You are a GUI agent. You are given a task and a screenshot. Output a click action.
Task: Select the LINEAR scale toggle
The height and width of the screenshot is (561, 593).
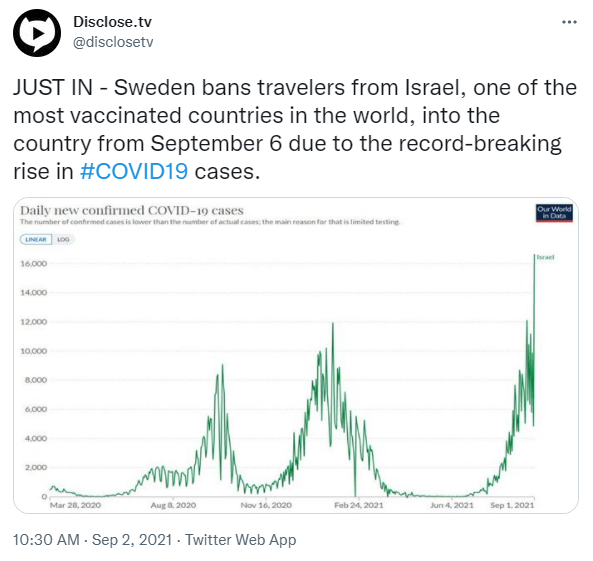point(36,239)
